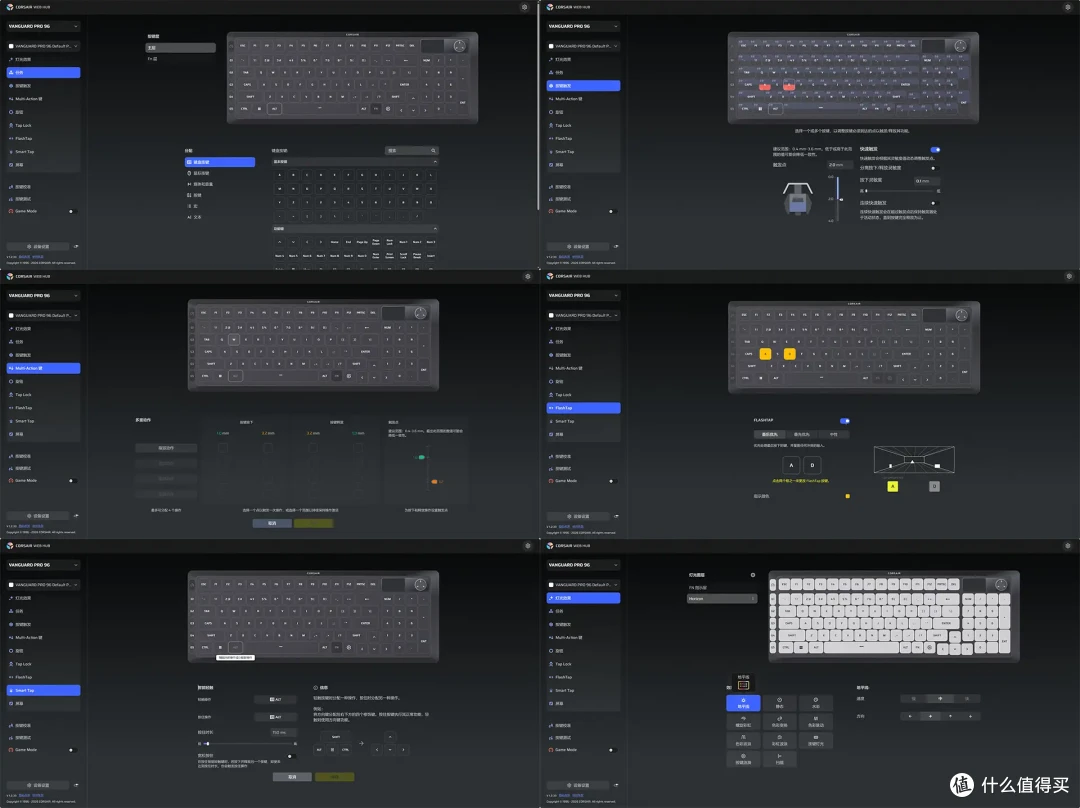1080x808 pixels.
Task: Toggle Game Mode on the key assignment page
Action: (x=72, y=211)
